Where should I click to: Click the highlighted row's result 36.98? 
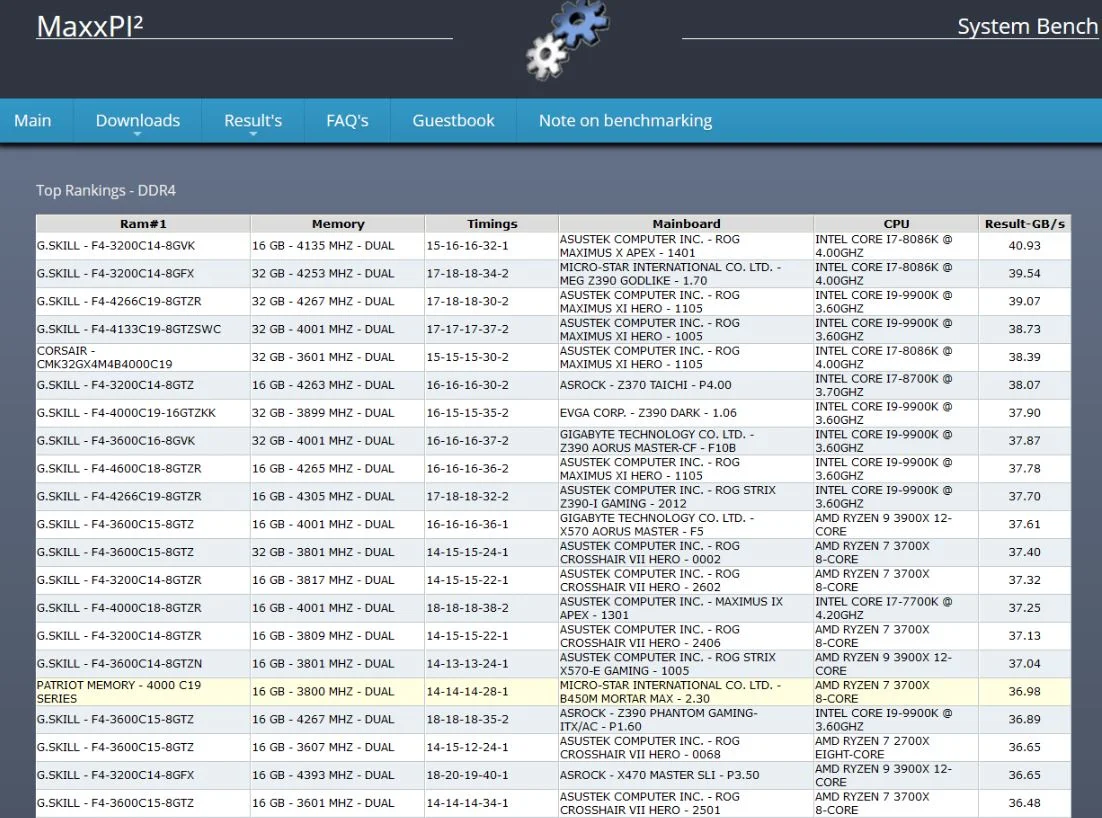tap(1025, 692)
